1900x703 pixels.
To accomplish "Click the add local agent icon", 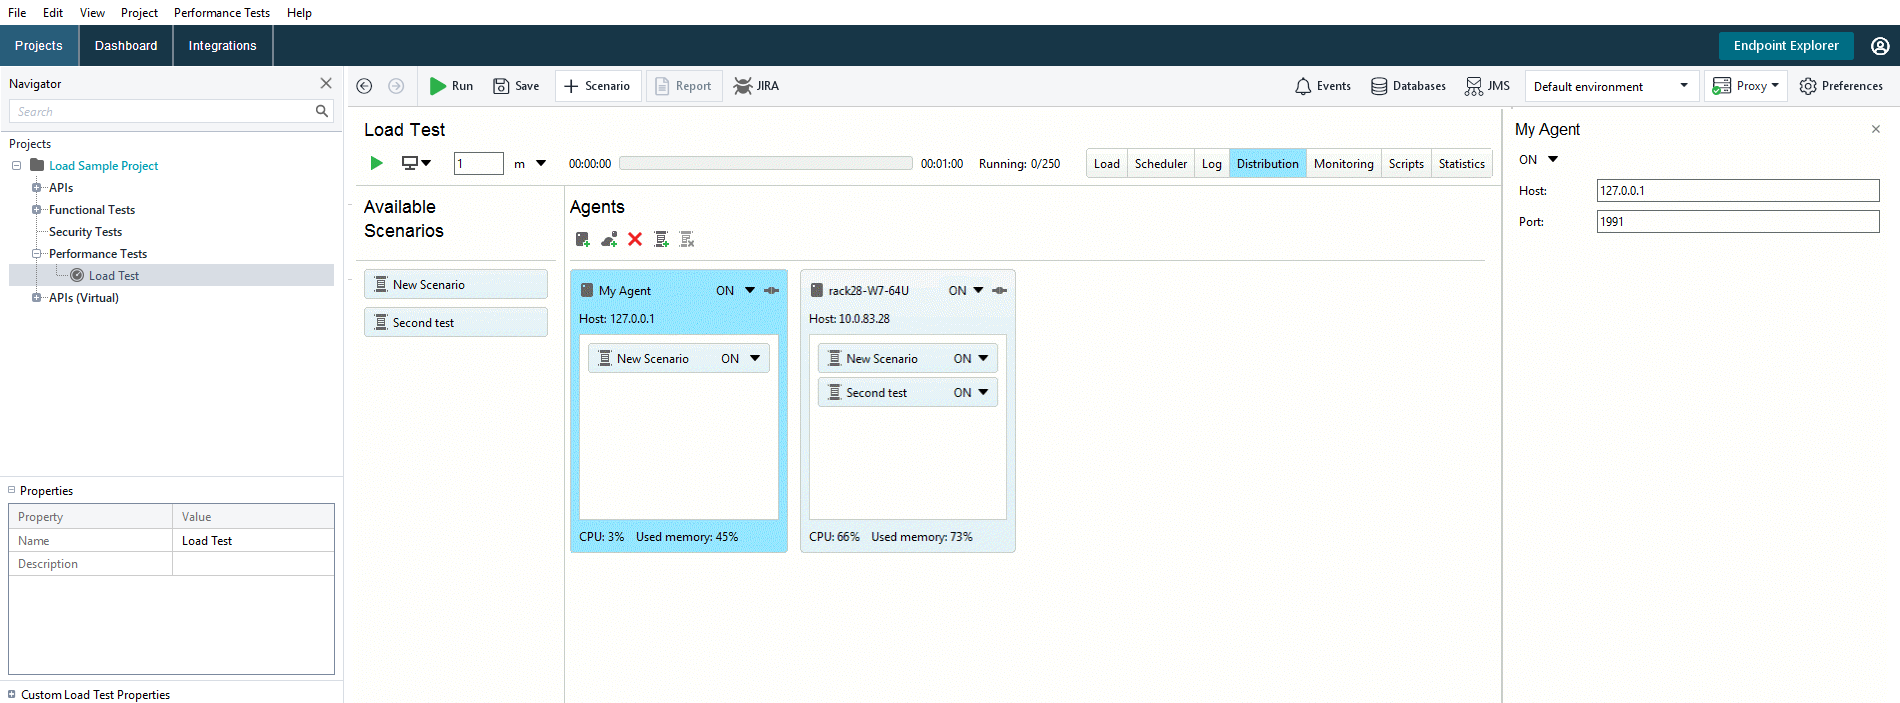I will tap(583, 239).
